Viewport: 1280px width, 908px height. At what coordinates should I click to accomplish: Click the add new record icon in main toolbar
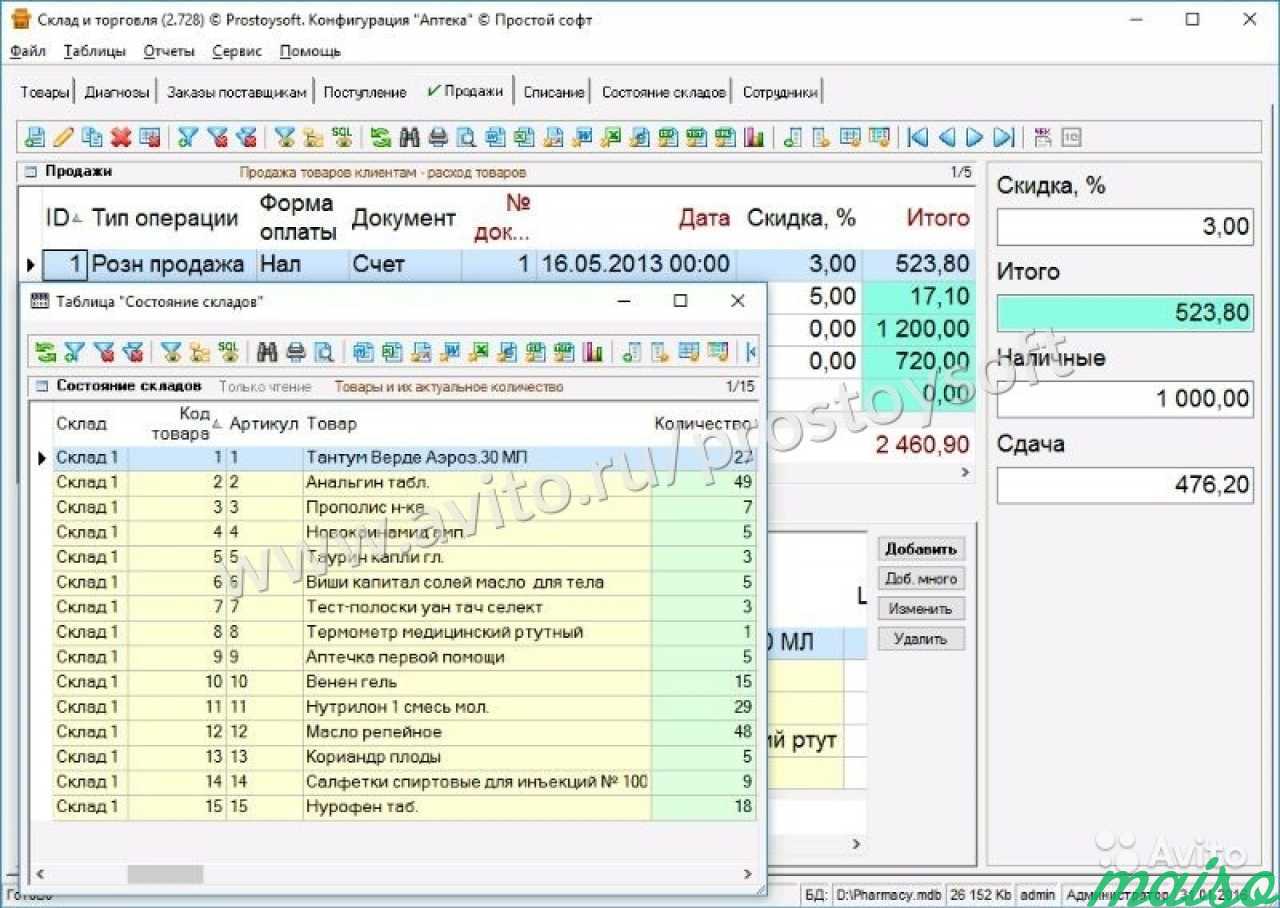[x=35, y=137]
